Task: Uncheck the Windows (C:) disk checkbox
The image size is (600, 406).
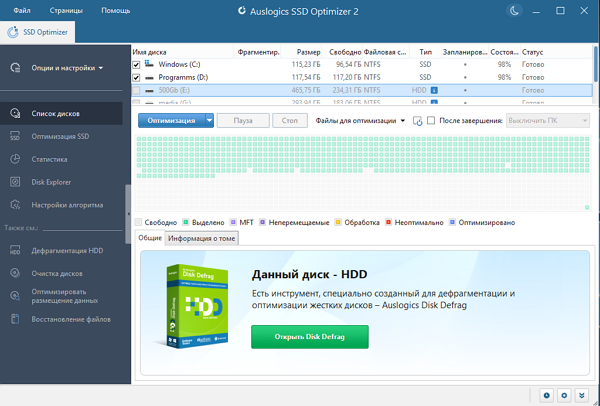Action: pyautogui.click(x=136, y=65)
